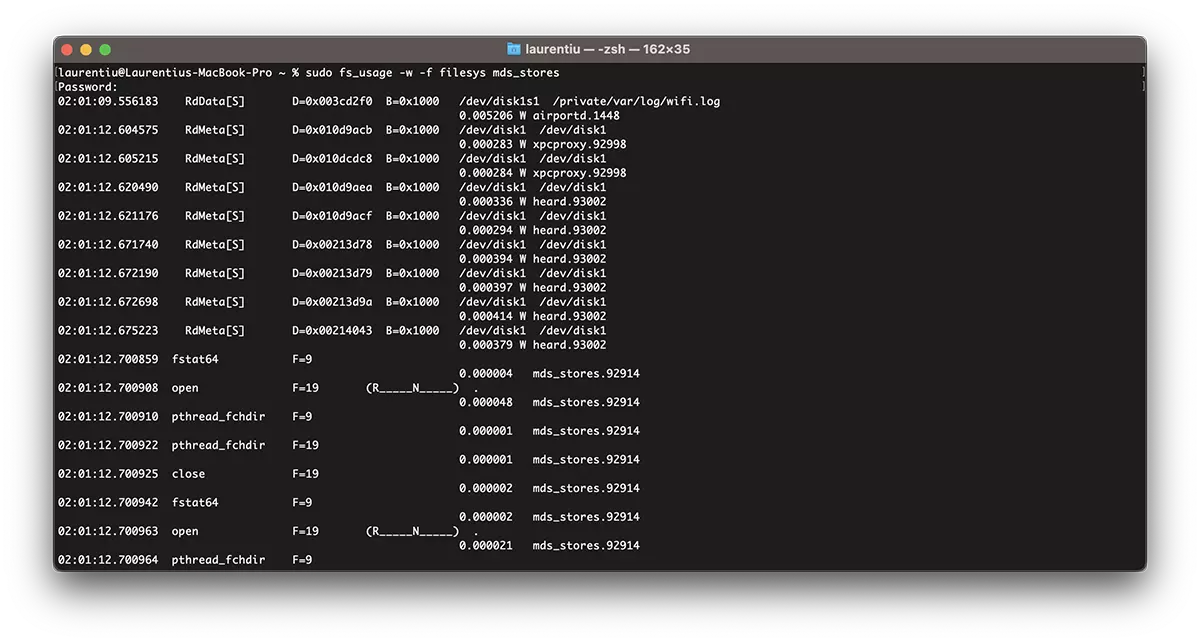Click the D=0x003cd2f0 disk address value
The width and height of the screenshot is (1200, 642).
coord(332,101)
